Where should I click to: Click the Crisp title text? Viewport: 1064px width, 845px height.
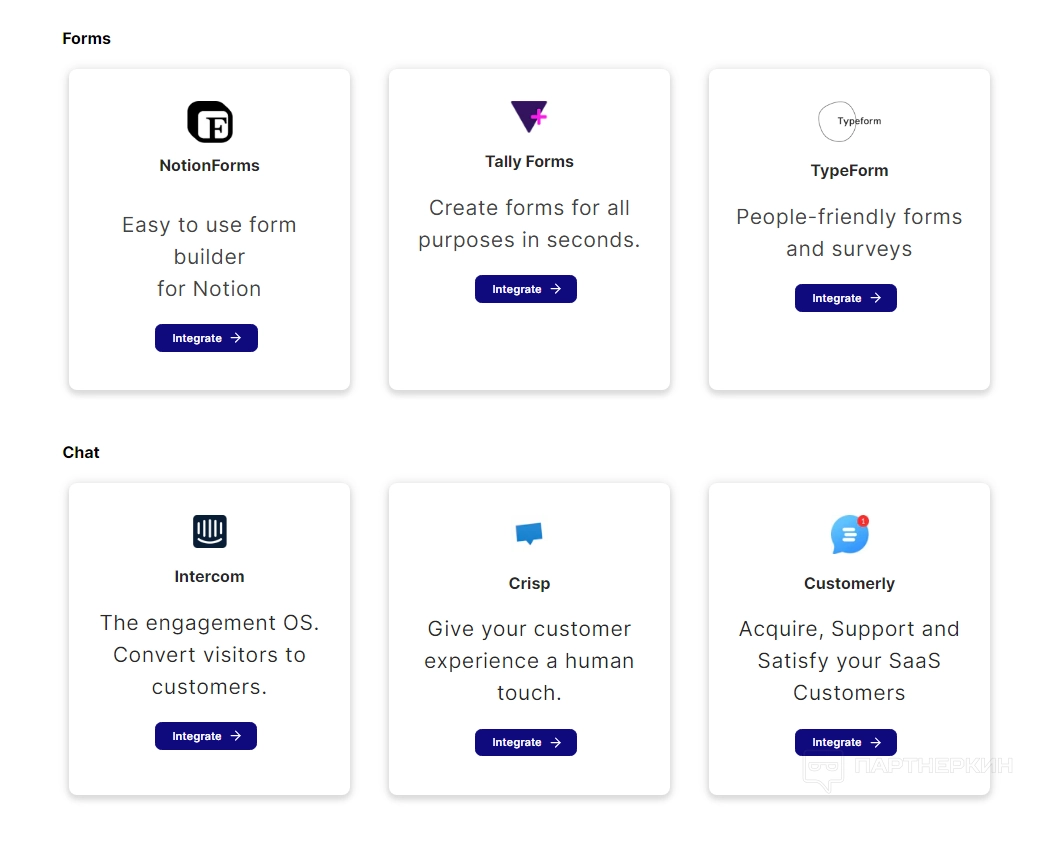[529, 584]
